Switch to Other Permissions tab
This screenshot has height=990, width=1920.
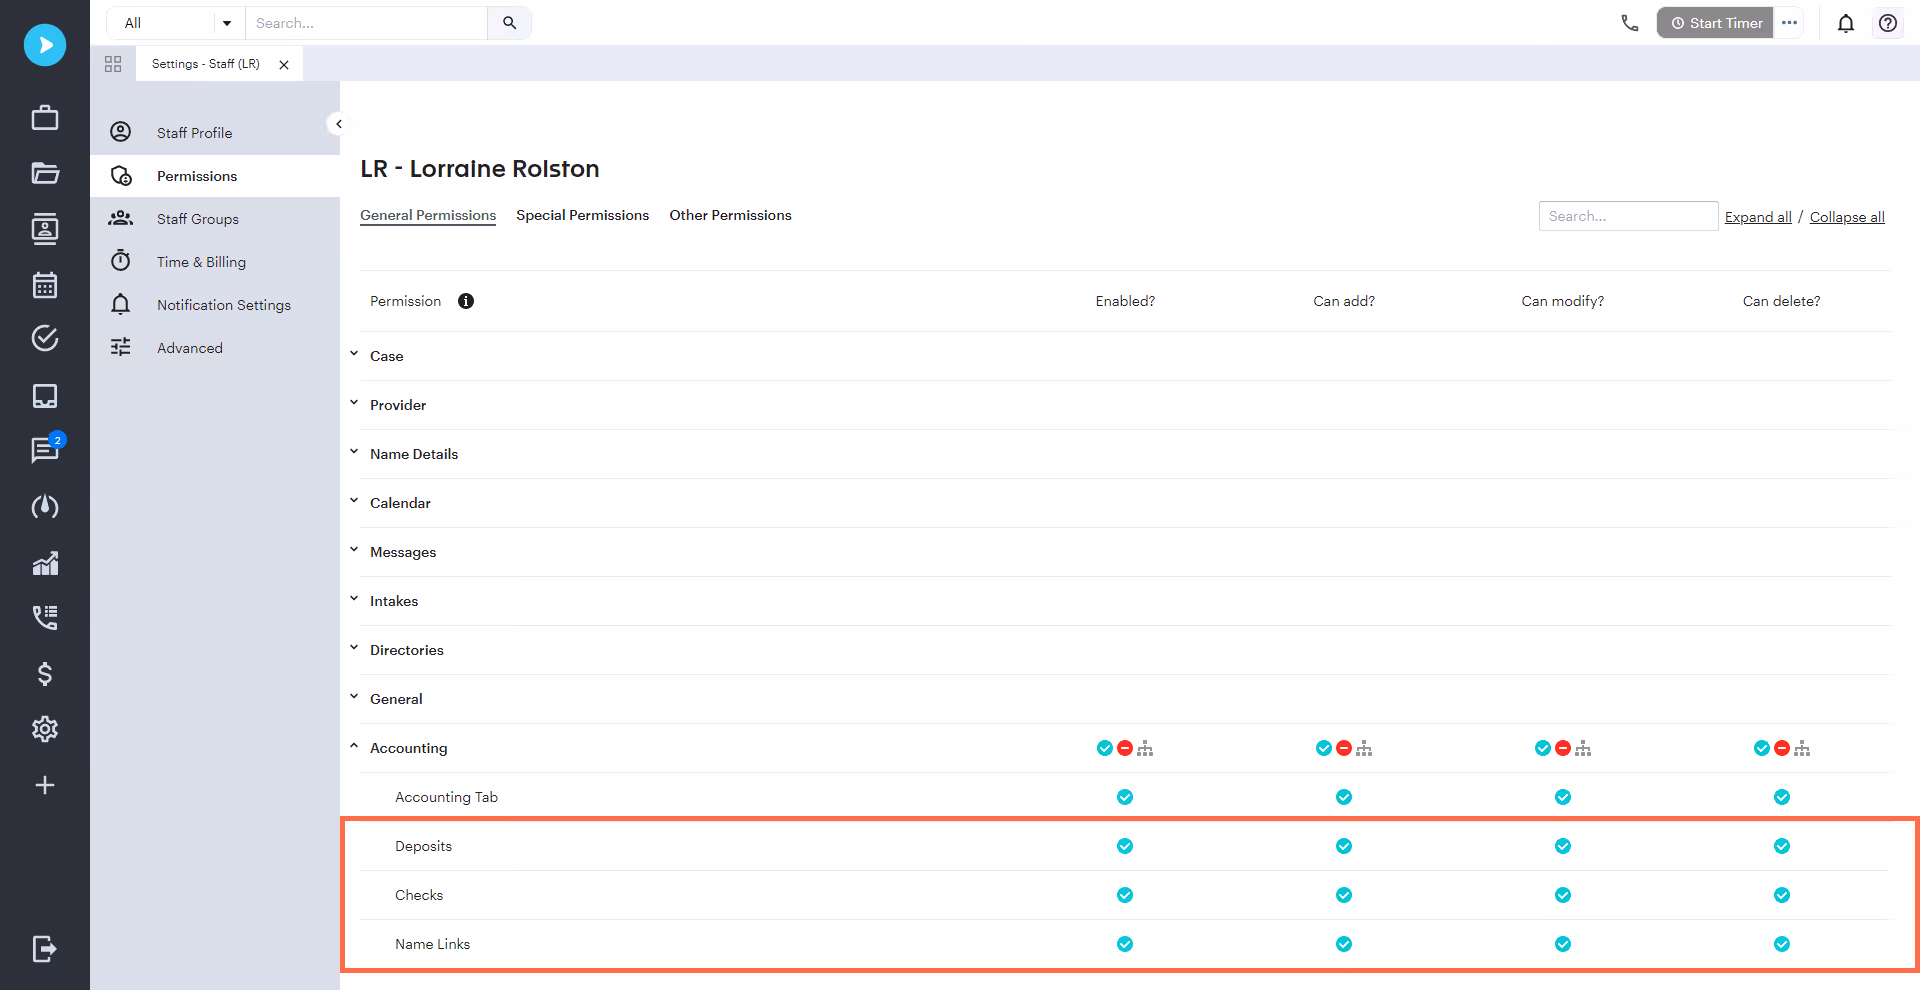pos(730,215)
